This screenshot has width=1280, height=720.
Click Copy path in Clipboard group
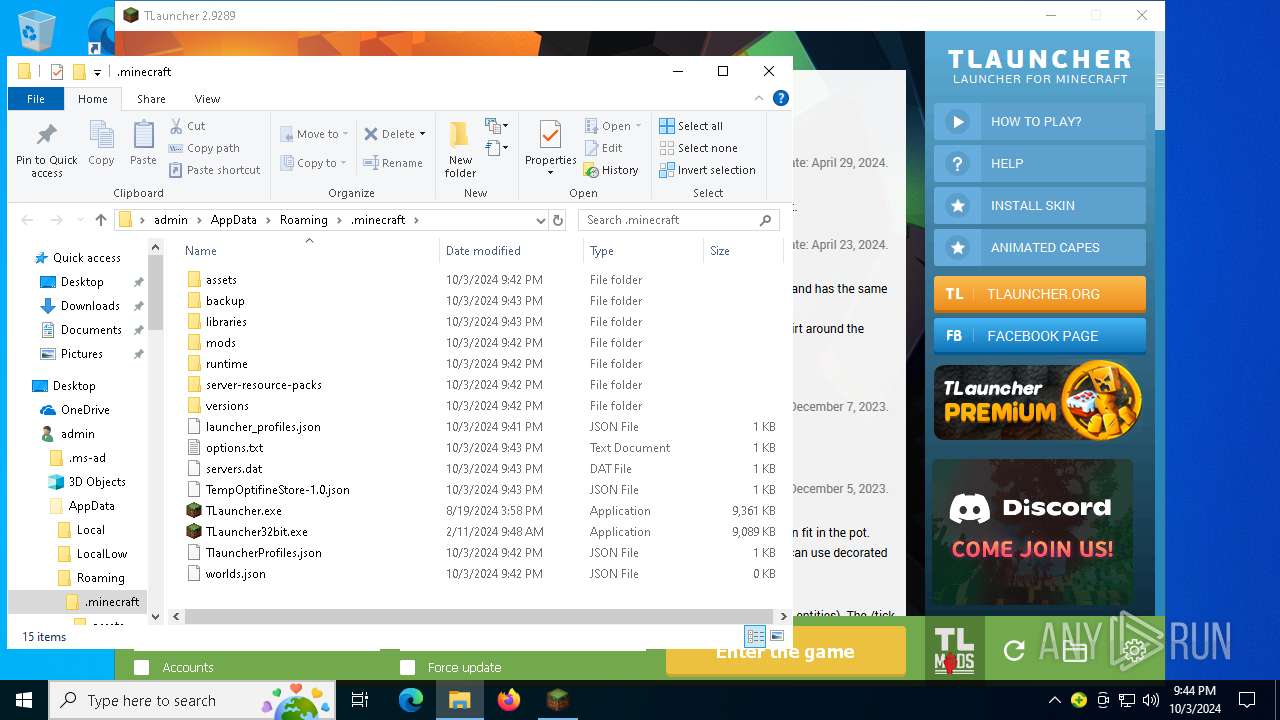point(204,148)
